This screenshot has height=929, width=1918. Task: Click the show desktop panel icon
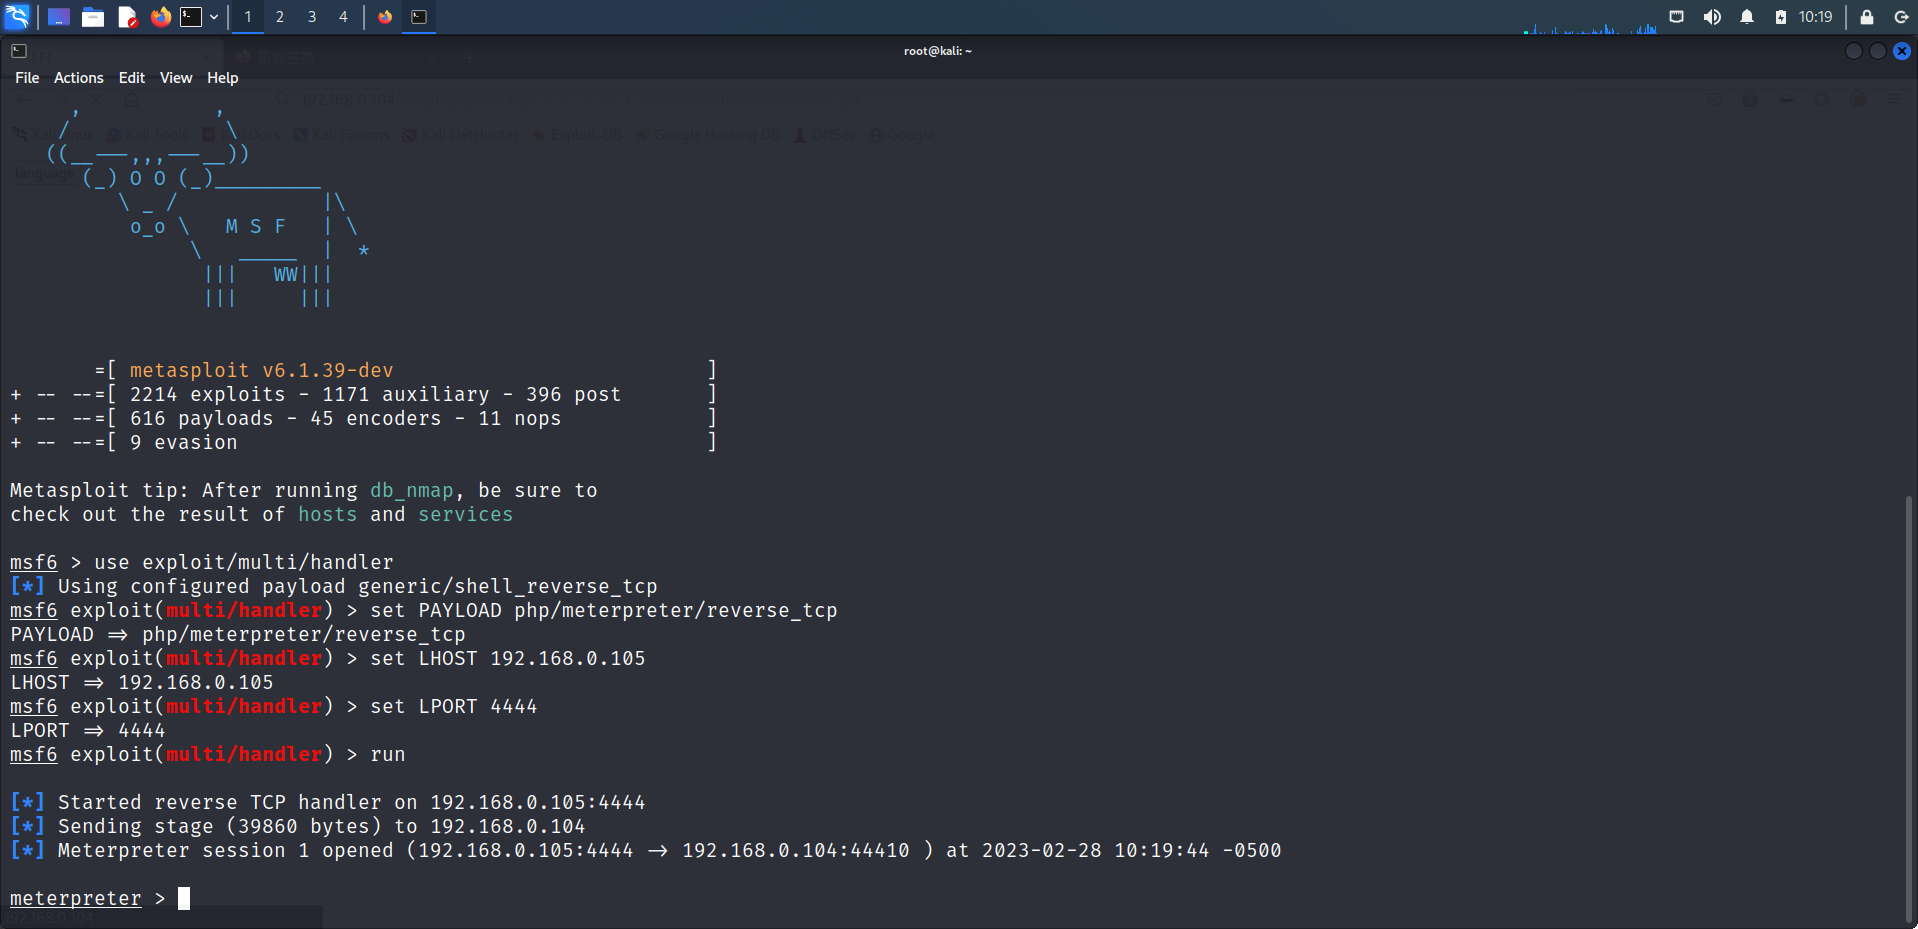tap(59, 17)
